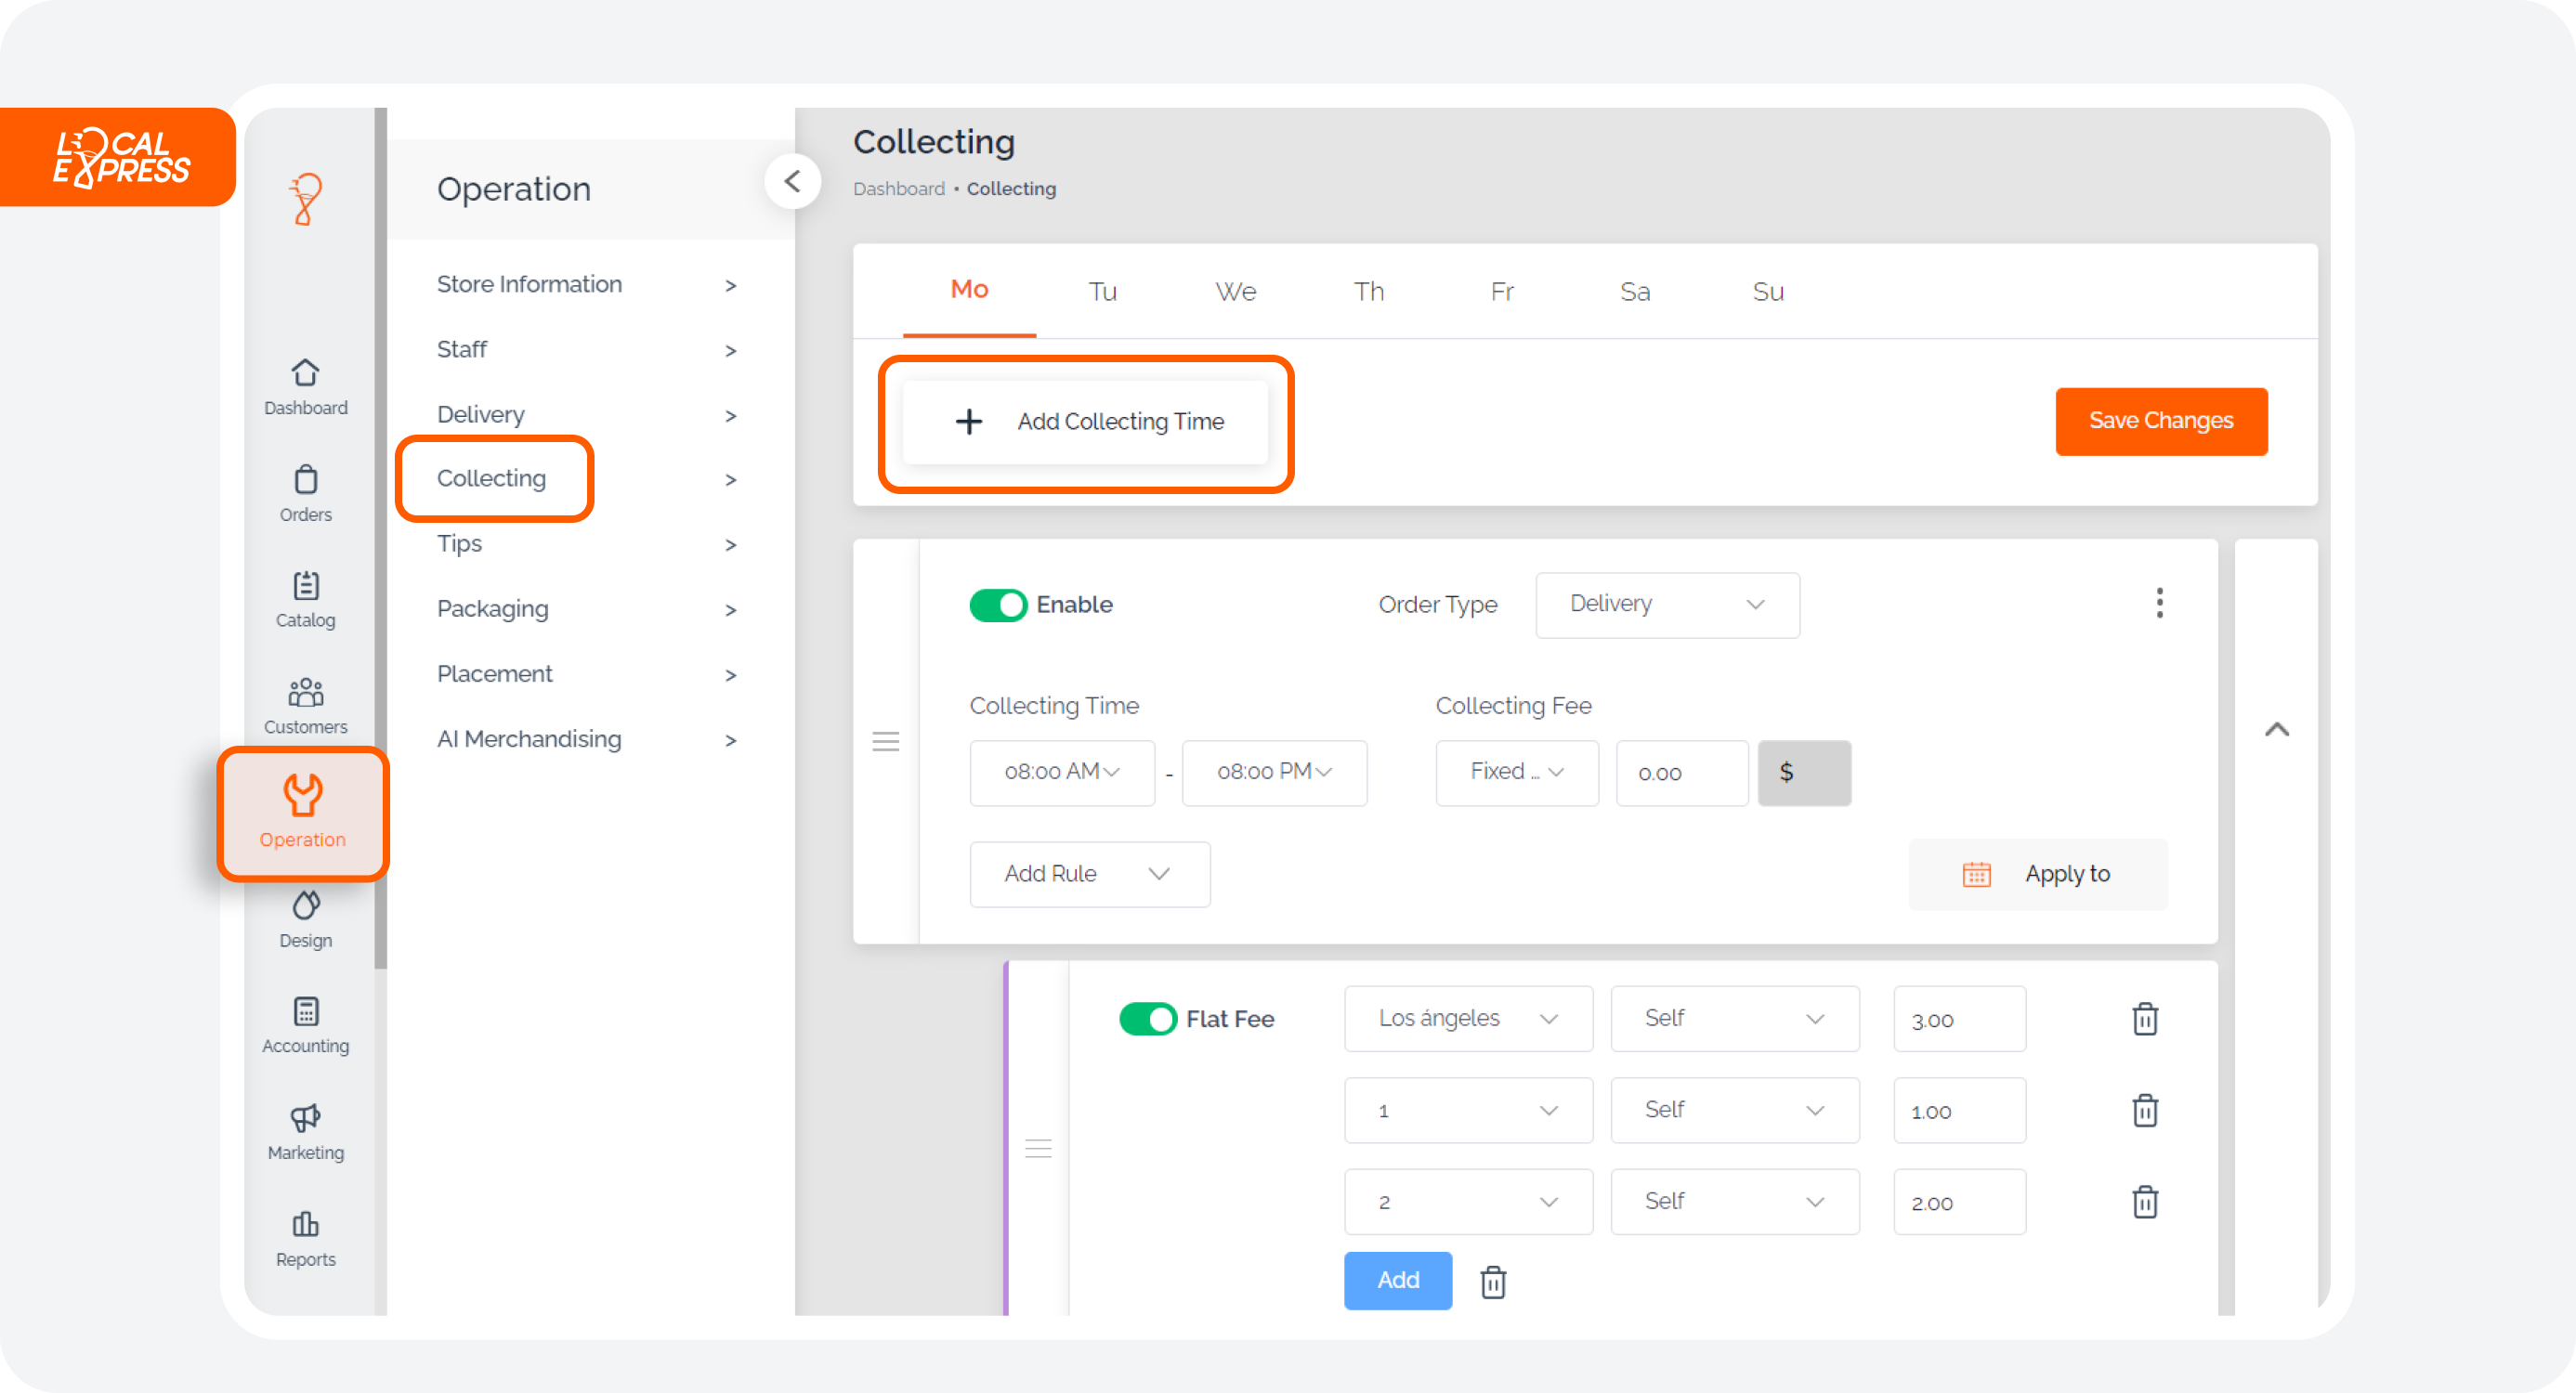Click the dollar sign currency box
The width and height of the screenshot is (2576, 1393).
tap(1804, 773)
